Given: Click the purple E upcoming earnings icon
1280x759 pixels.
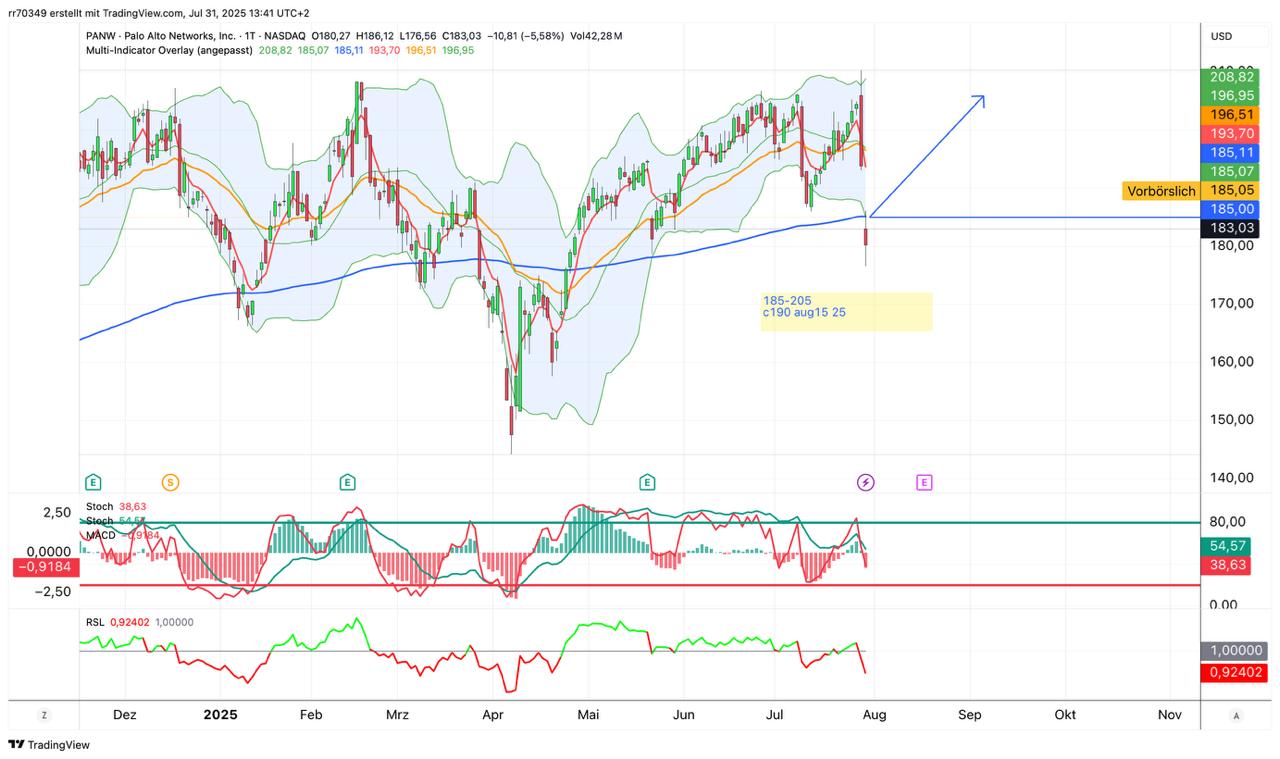Looking at the screenshot, I should click(x=924, y=483).
